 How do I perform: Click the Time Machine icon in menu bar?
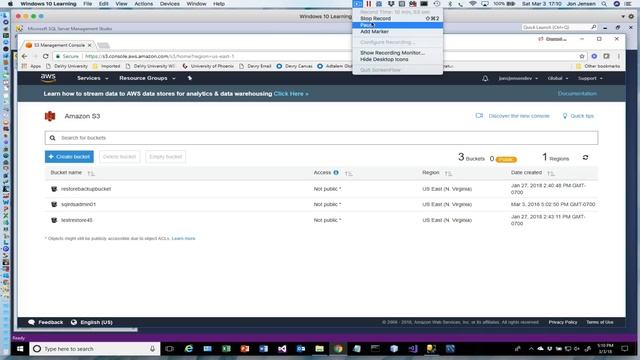pyautogui.click(x=437, y=4)
